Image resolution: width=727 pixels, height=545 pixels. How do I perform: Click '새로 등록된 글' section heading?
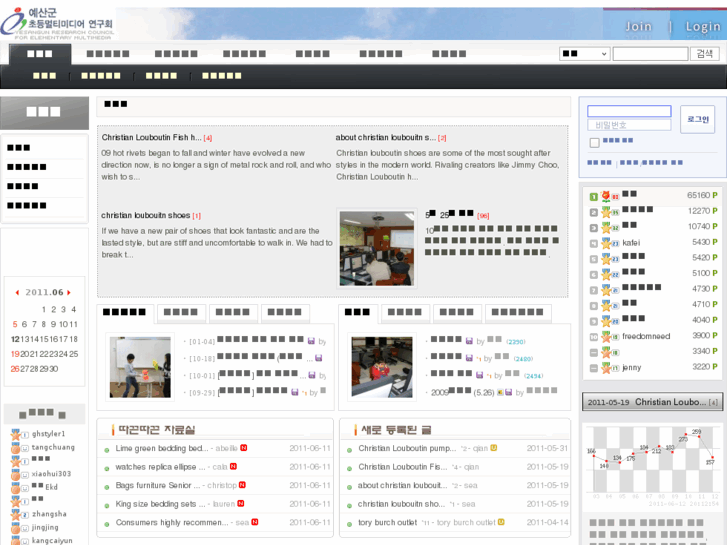(395, 430)
